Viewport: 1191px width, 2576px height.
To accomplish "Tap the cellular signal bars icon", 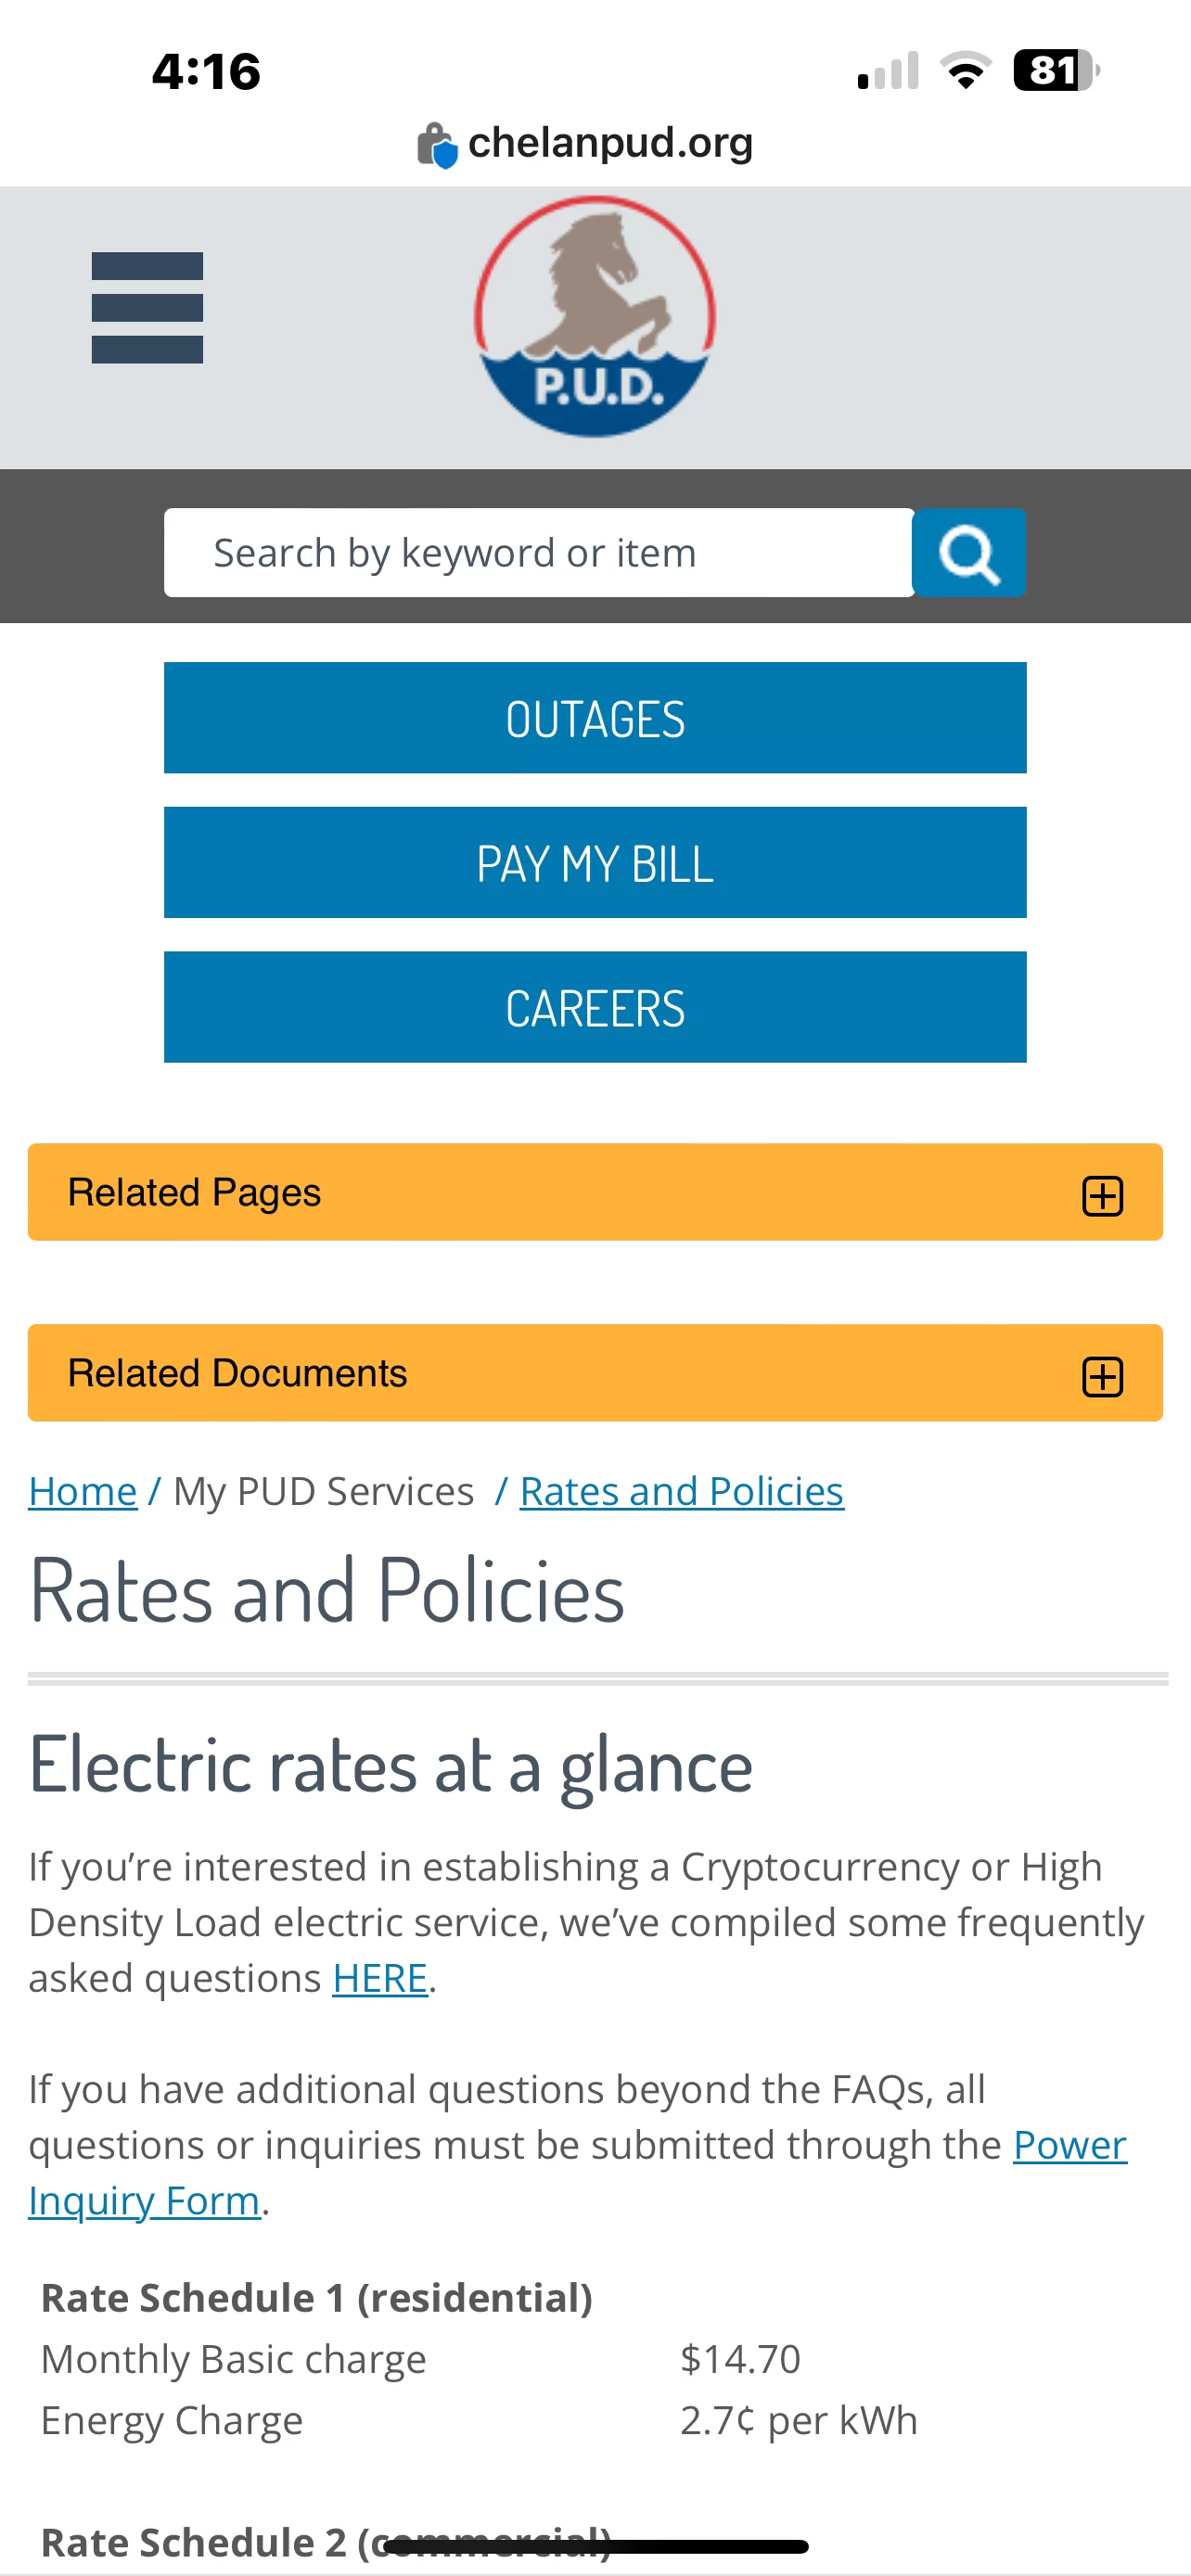I will [x=888, y=71].
